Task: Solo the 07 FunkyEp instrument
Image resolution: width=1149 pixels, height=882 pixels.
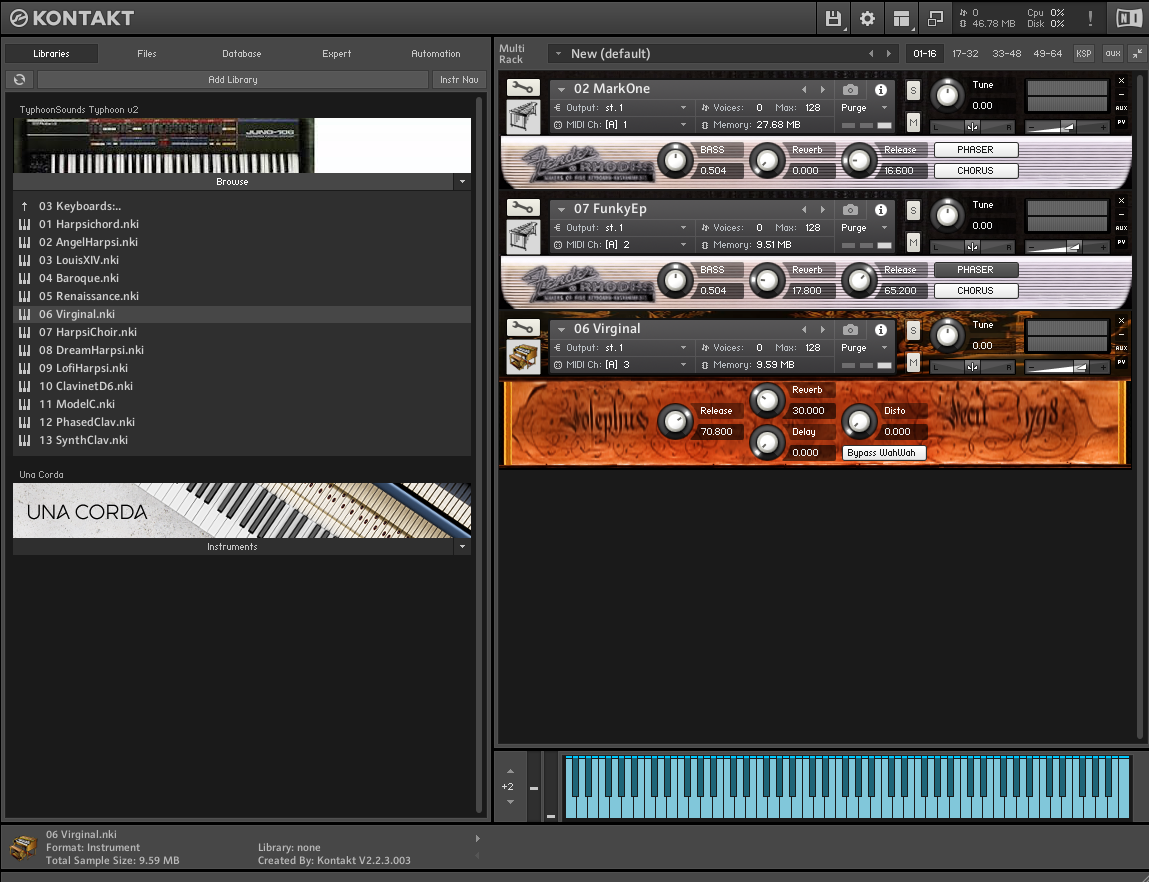Action: pos(913,211)
